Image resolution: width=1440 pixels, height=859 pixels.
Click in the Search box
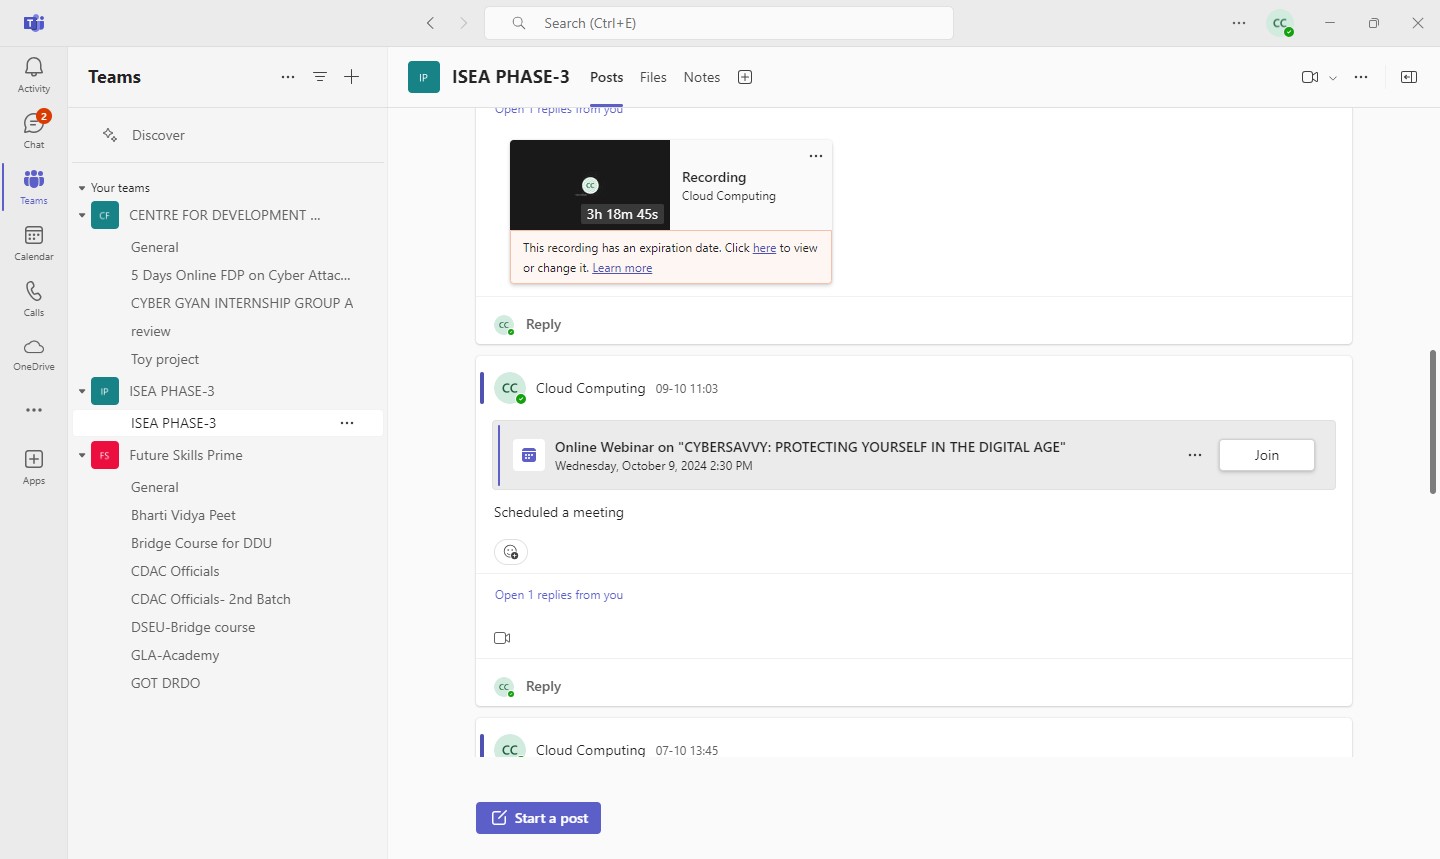(x=720, y=23)
